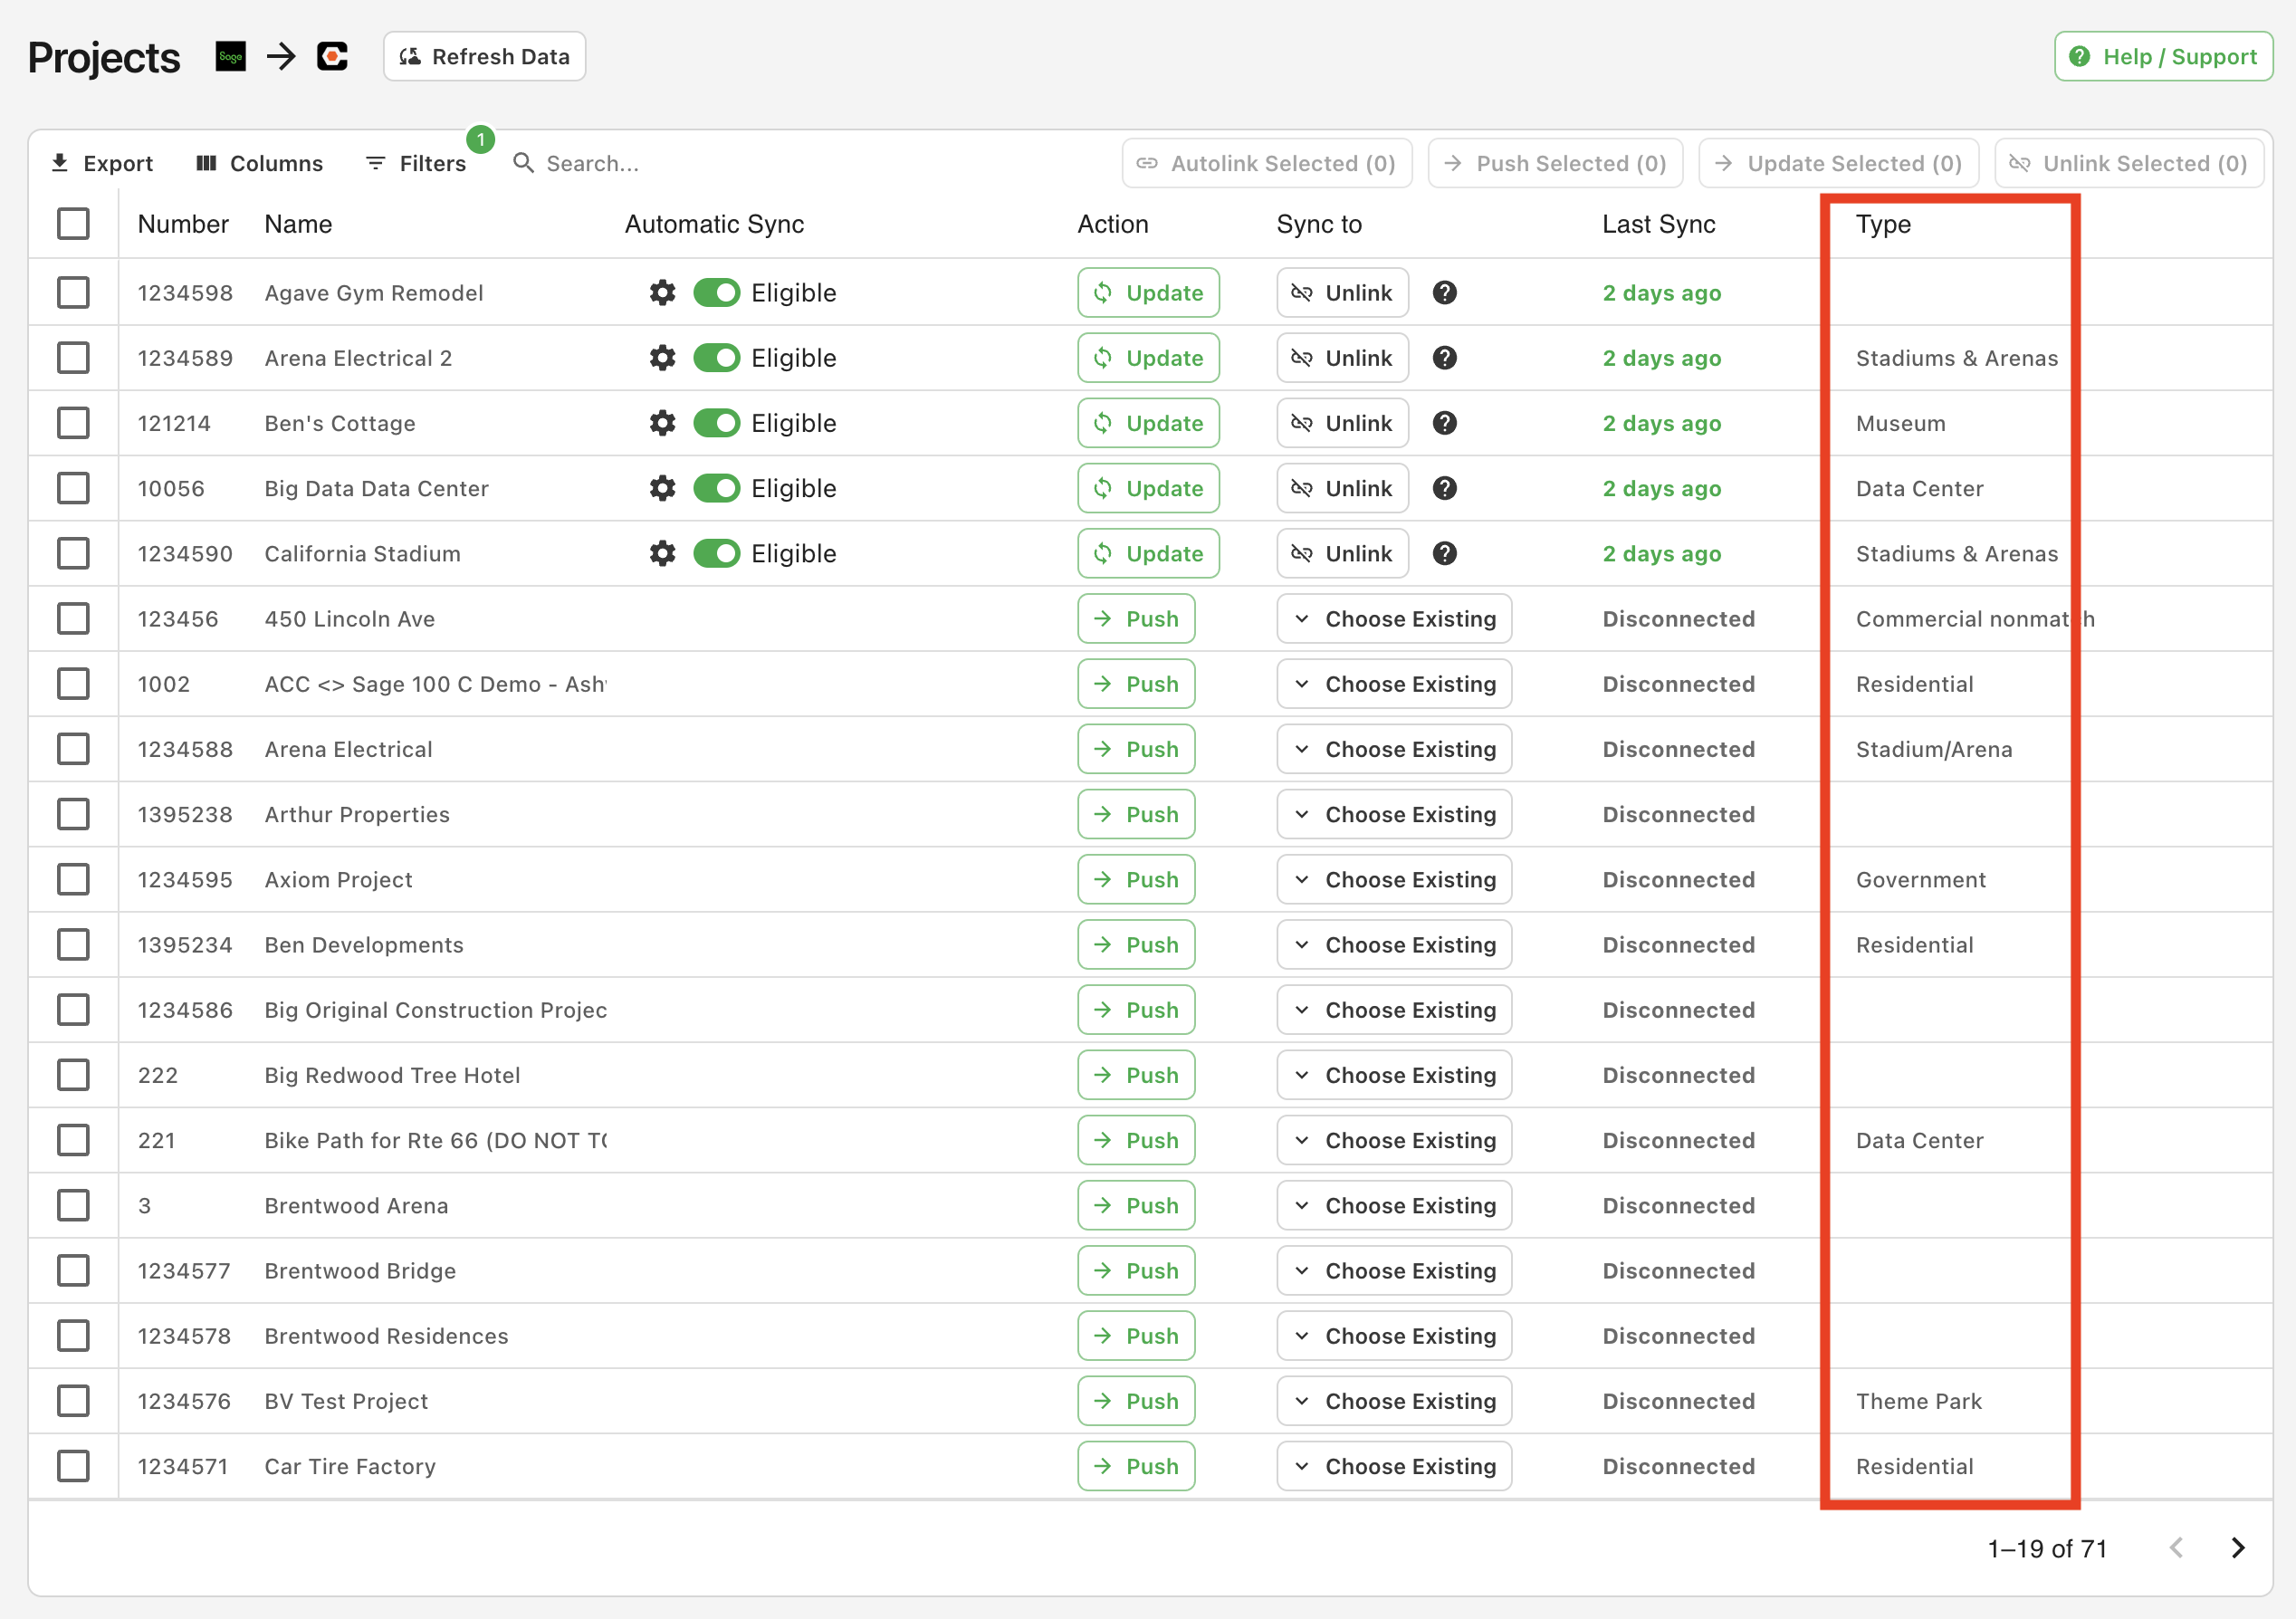The image size is (2296, 1619).
Task: Sort by Automatic Sync column header
Action: tap(714, 224)
